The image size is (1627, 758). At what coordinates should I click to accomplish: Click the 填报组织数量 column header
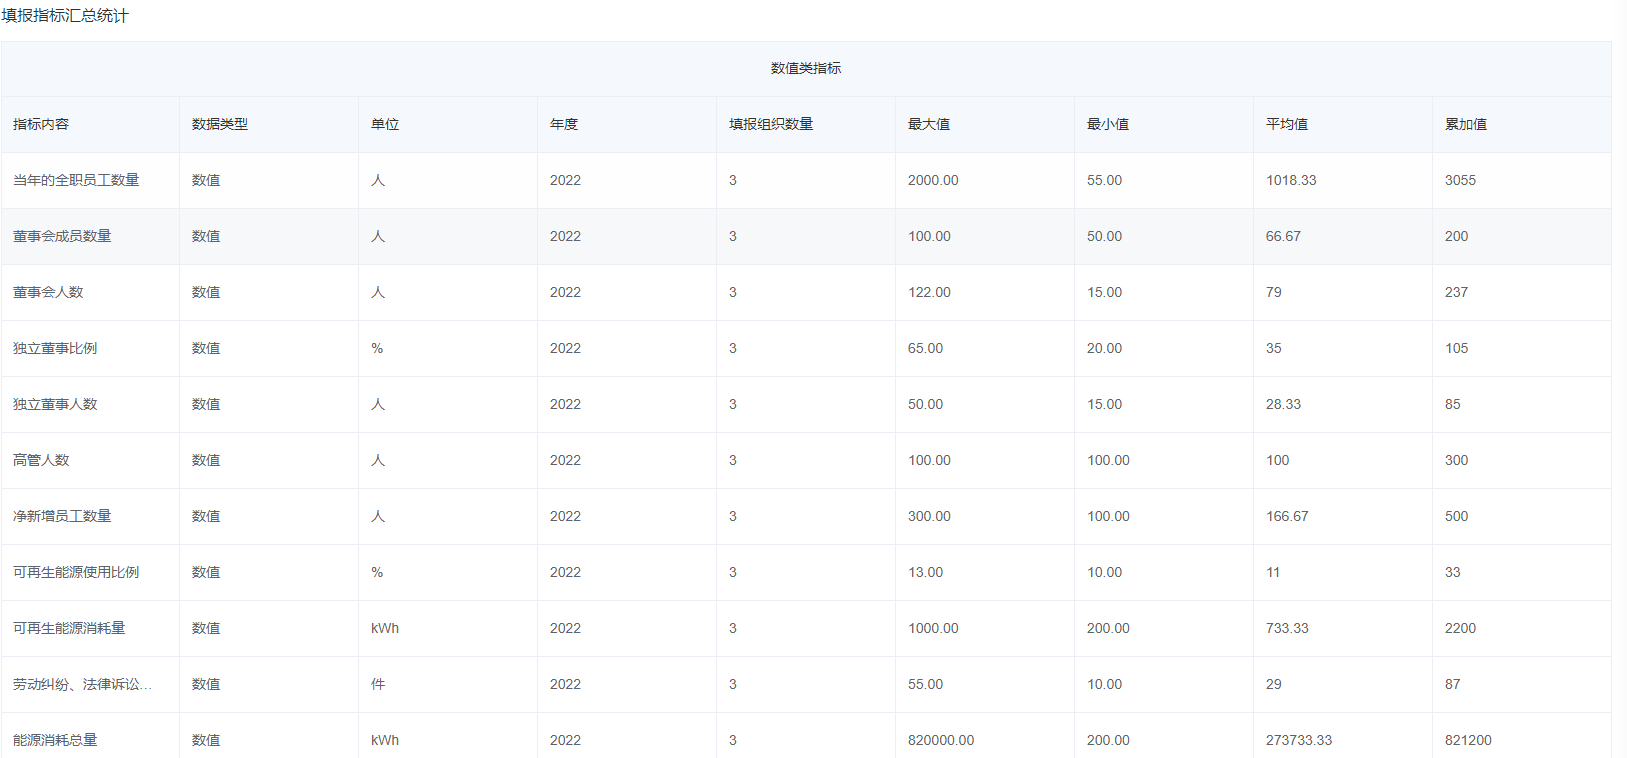[x=771, y=124]
